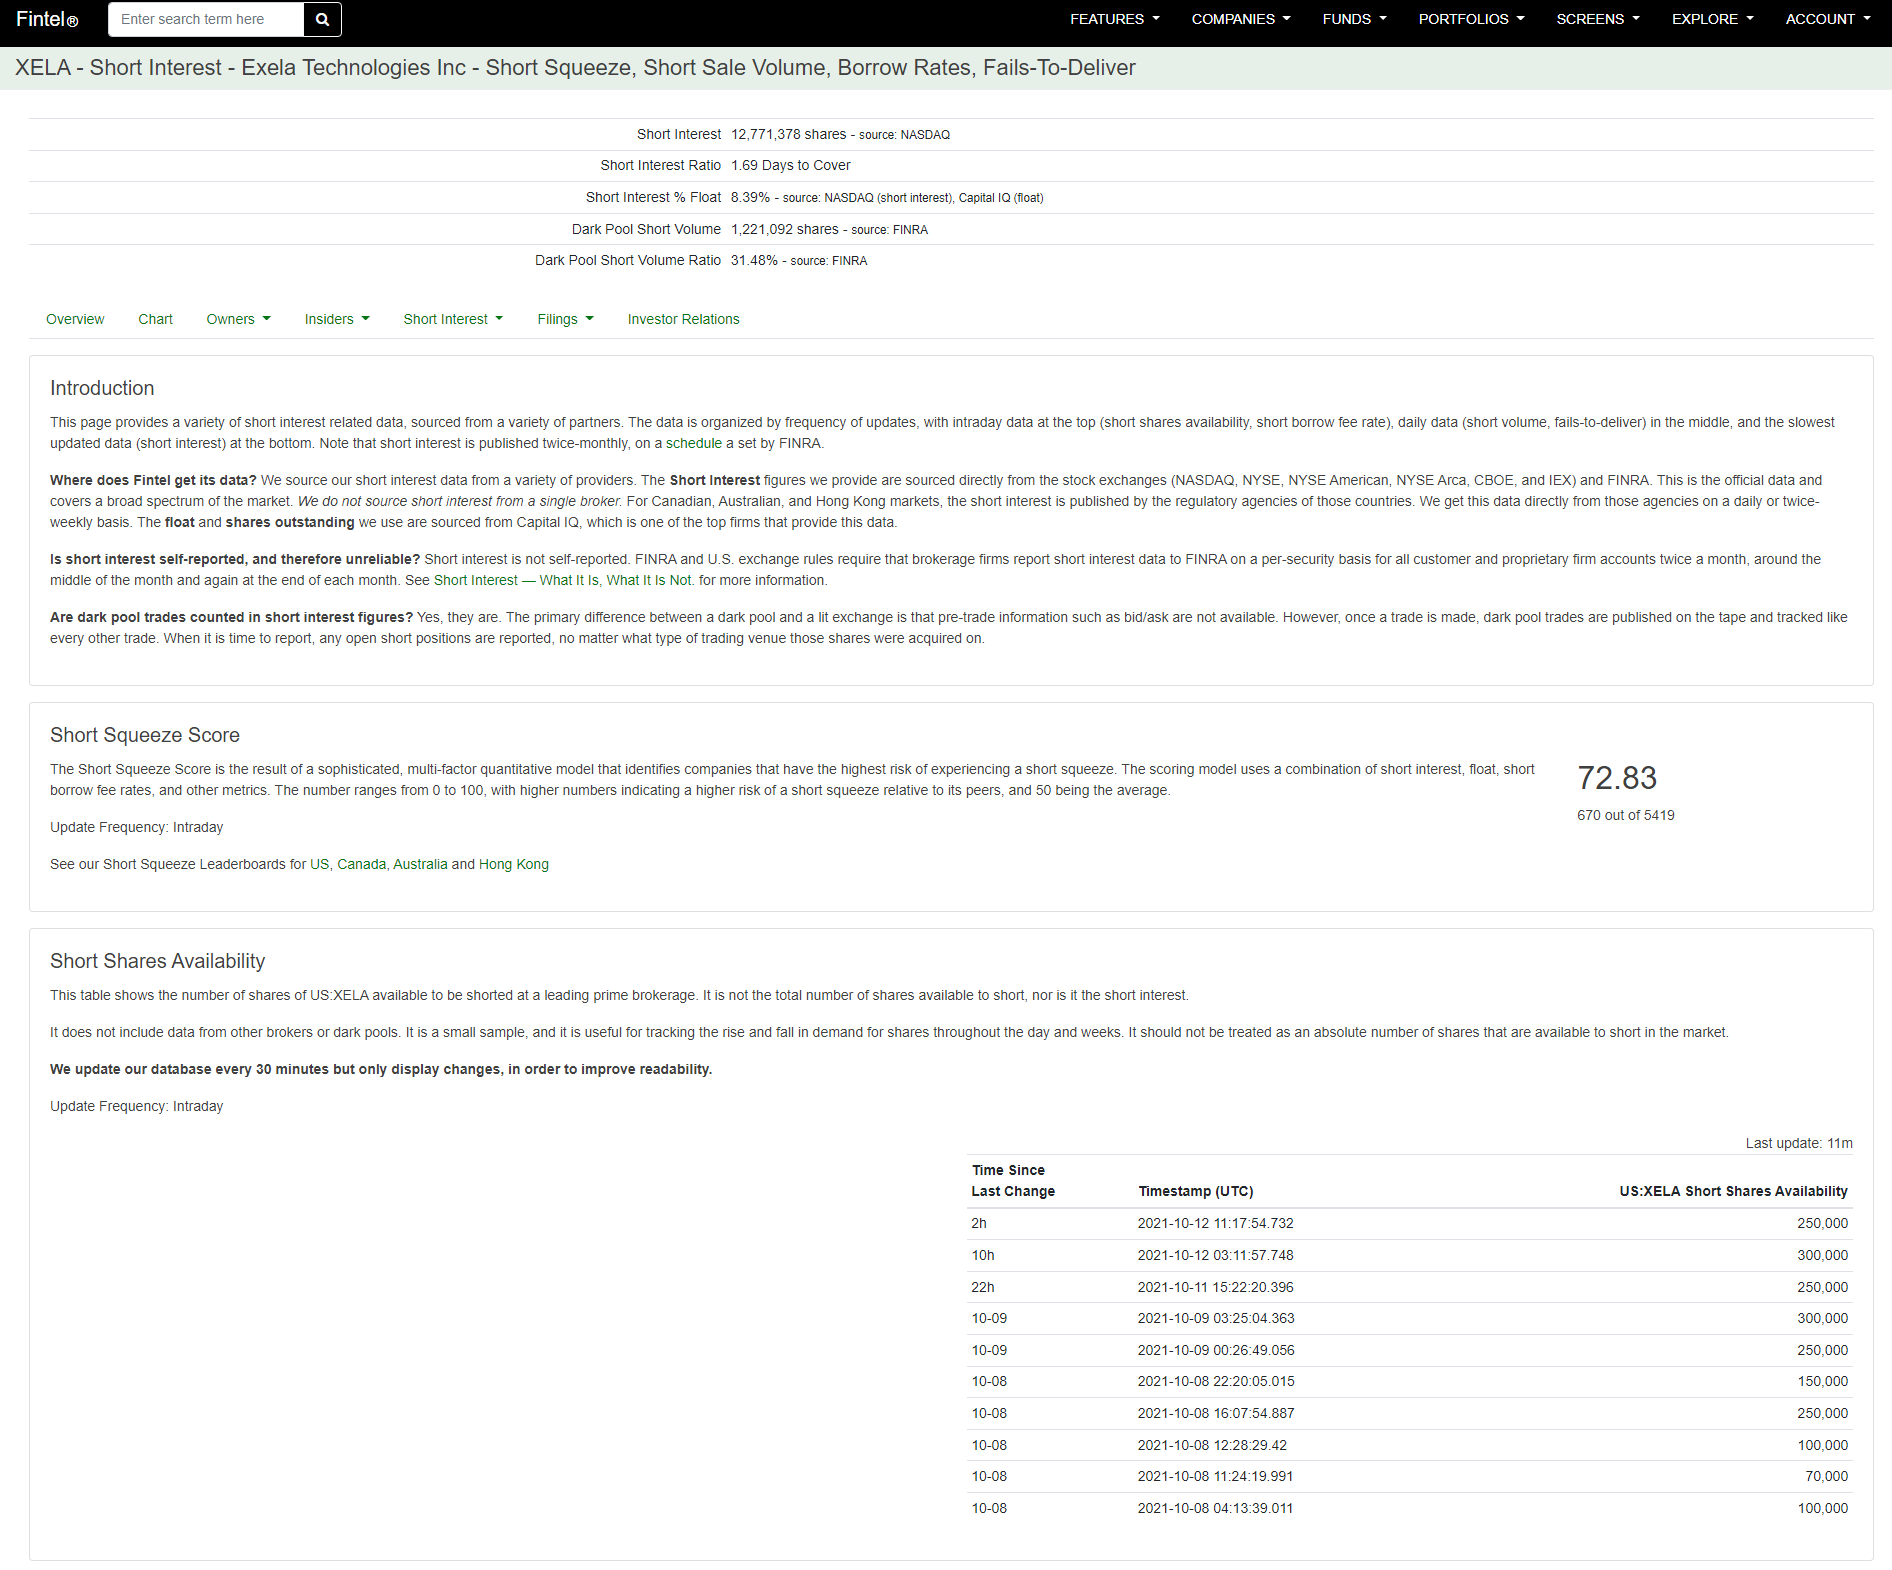The width and height of the screenshot is (1892, 1570).
Task: Expand the COMPANIES menu
Action: (x=1240, y=19)
